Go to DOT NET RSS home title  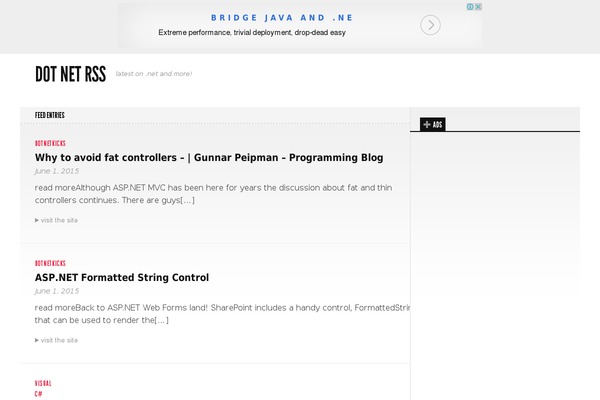pos(70,74)
